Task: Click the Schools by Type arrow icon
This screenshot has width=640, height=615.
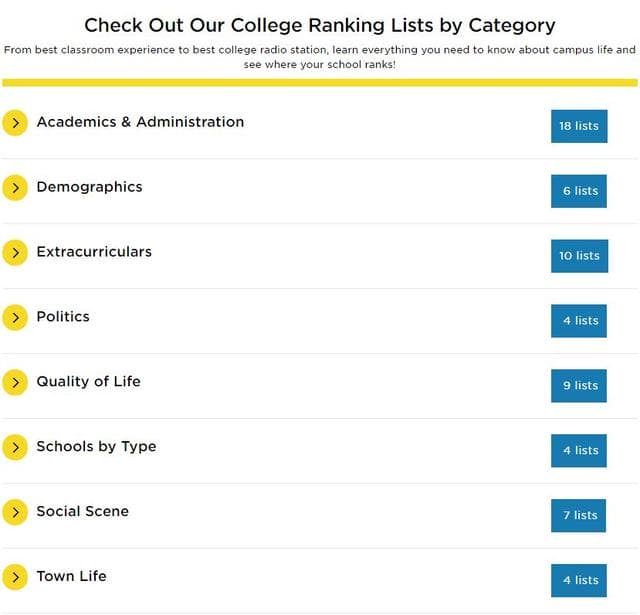Action: coord(15,447)
